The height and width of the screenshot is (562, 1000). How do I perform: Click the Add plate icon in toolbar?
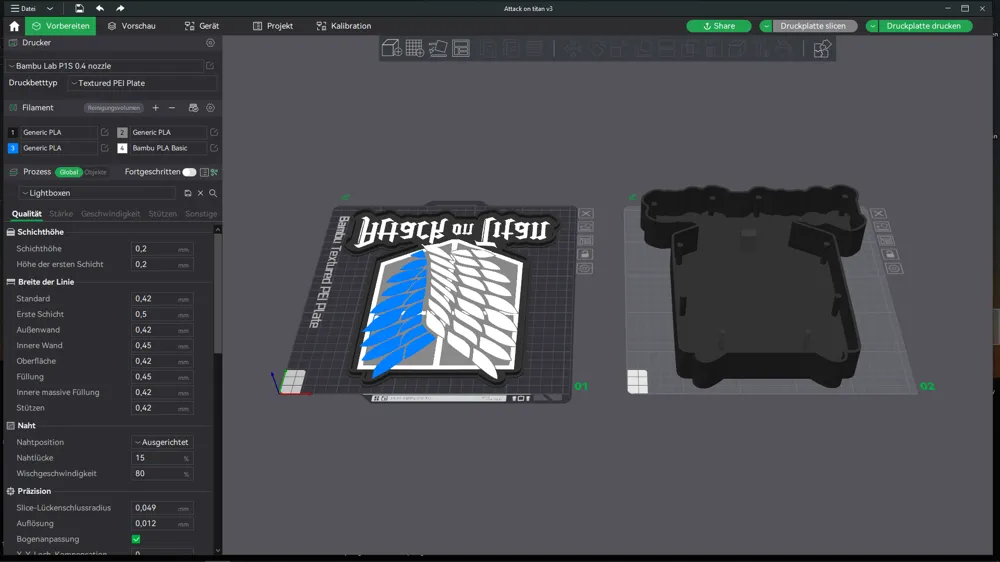414,48
